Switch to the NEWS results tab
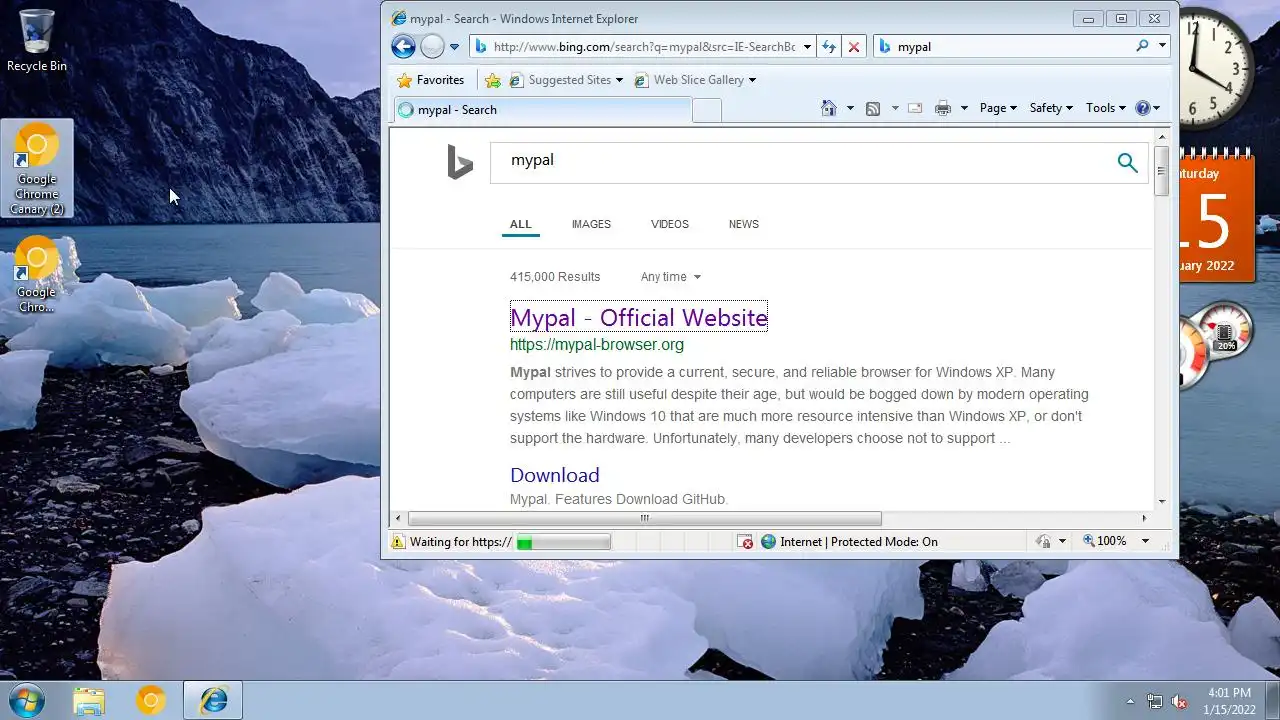1280x720 pixels. coord(744,224)
